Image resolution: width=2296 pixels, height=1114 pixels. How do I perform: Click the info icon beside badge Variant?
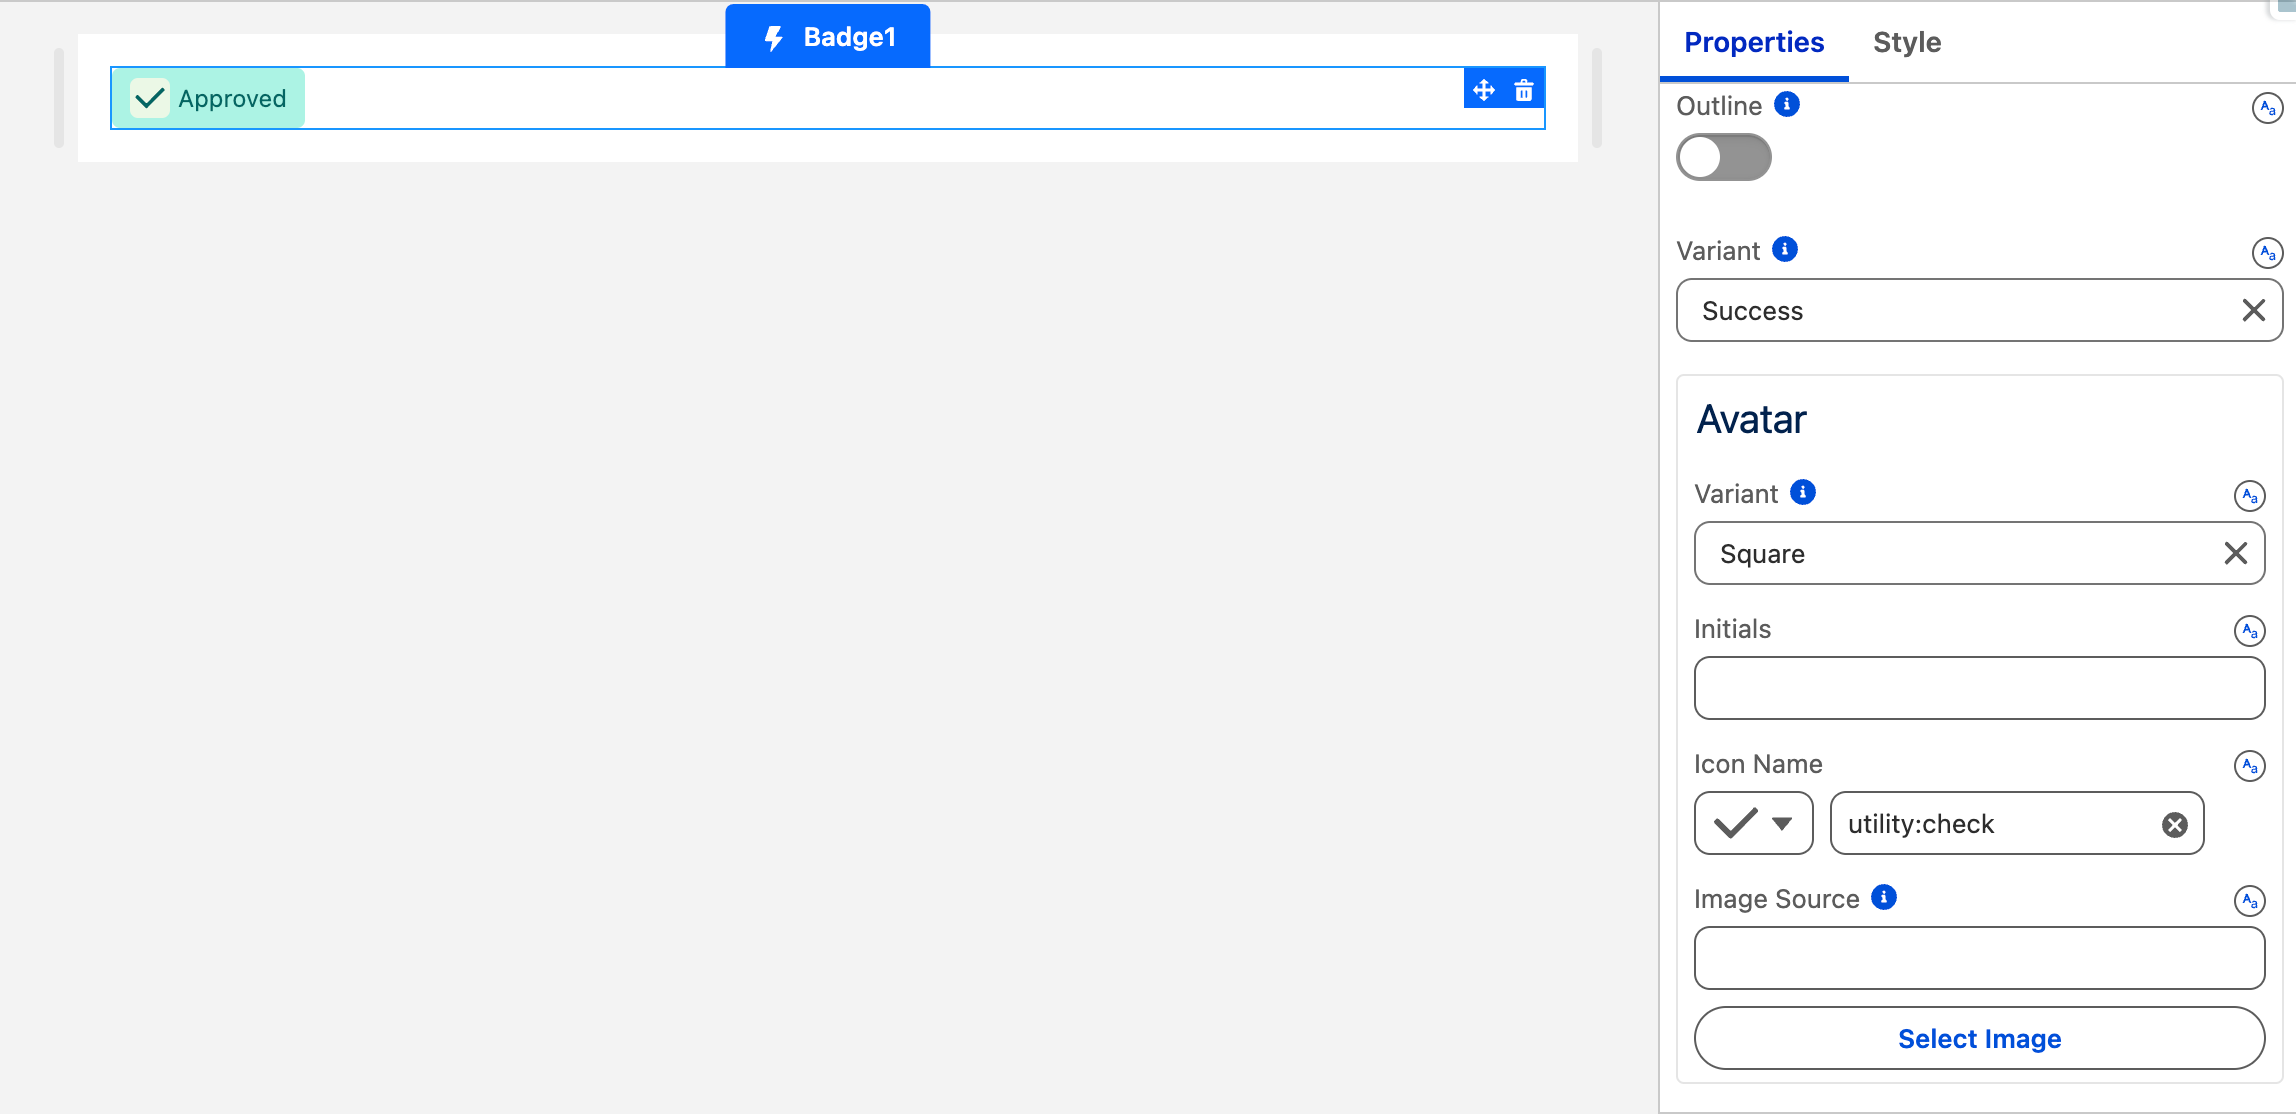(x=1785, y=249)
